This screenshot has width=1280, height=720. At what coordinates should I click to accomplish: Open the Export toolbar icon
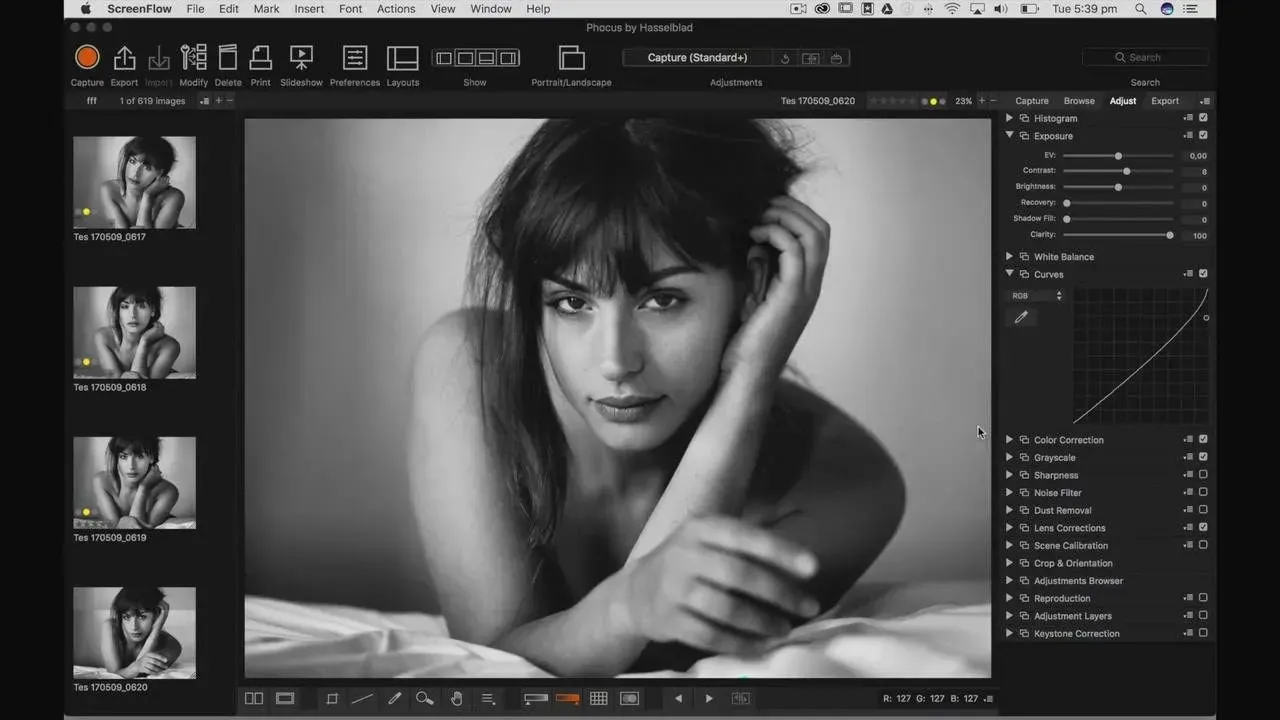[124, 57]
